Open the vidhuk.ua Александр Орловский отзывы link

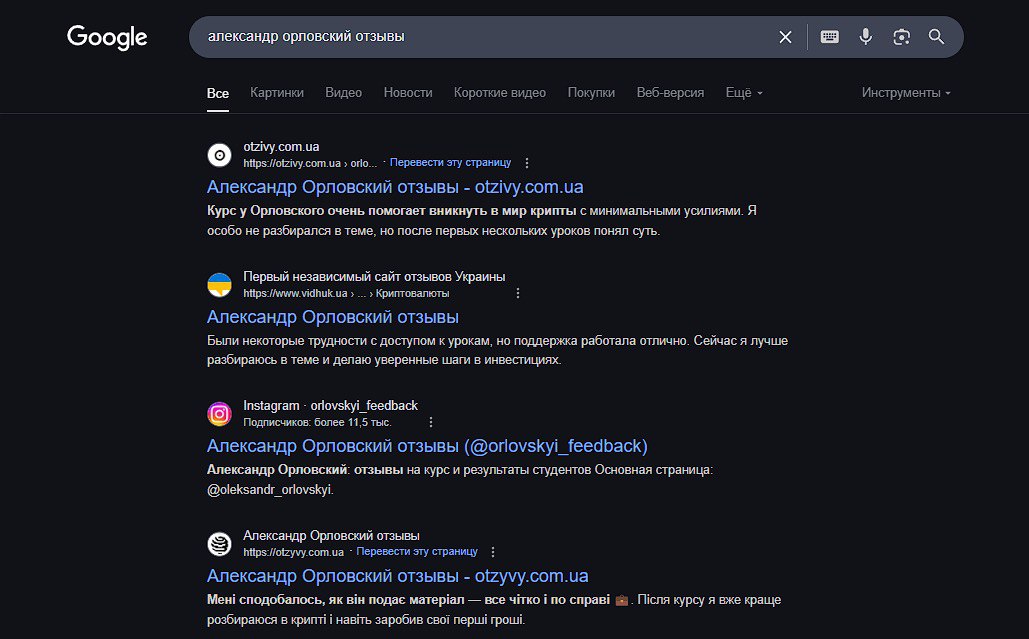coord(333,317)
